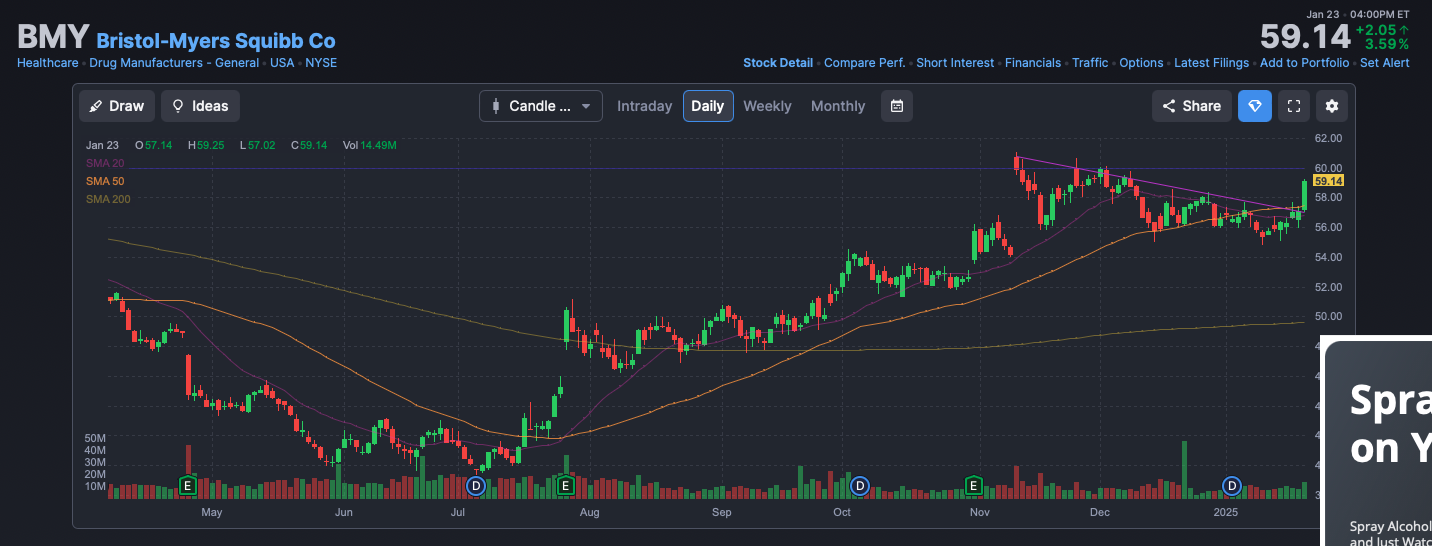
Task: Share the chart
Action: pos(1191,106)
